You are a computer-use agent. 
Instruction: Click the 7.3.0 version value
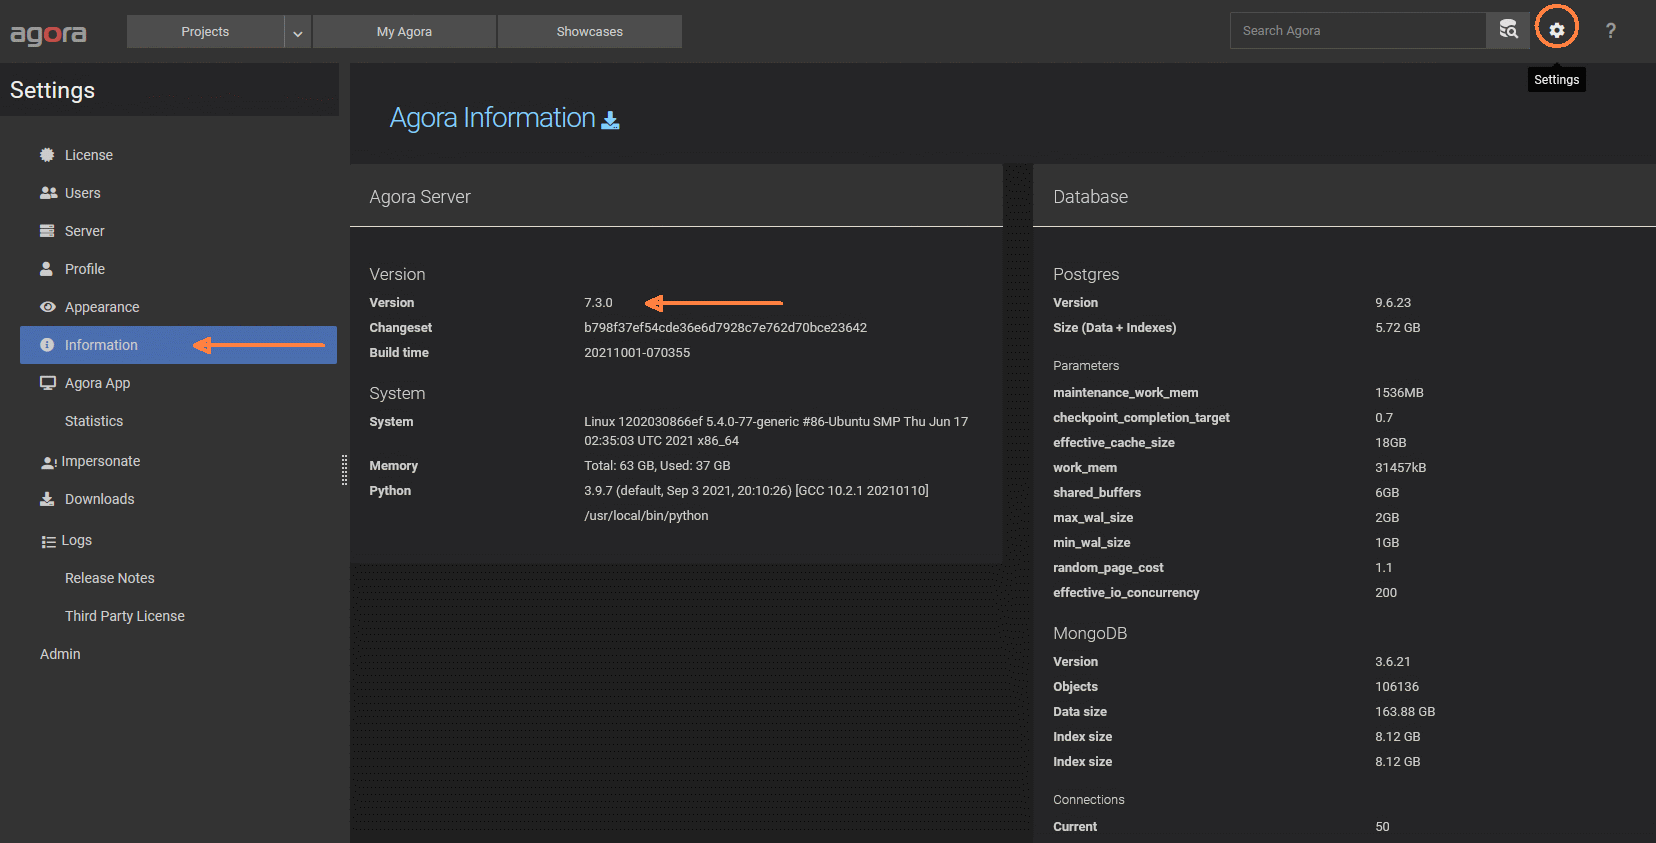click(598, 303)
